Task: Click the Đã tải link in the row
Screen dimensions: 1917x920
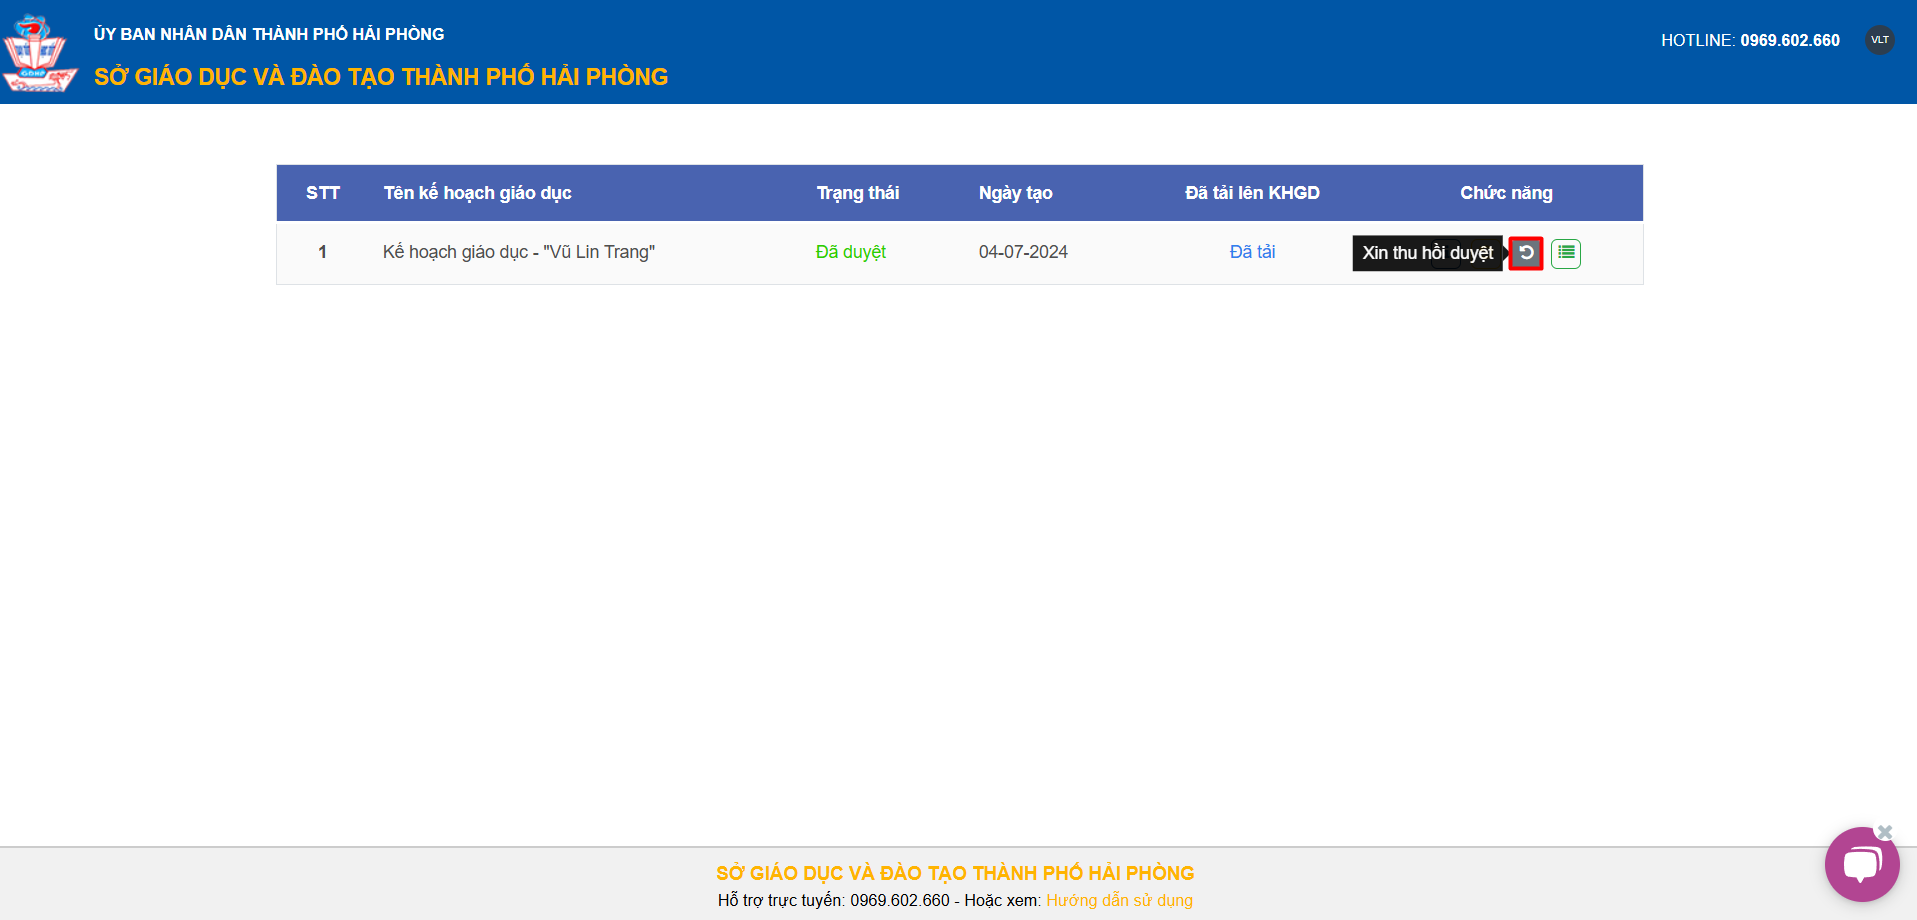Action: coord(1252,252)
